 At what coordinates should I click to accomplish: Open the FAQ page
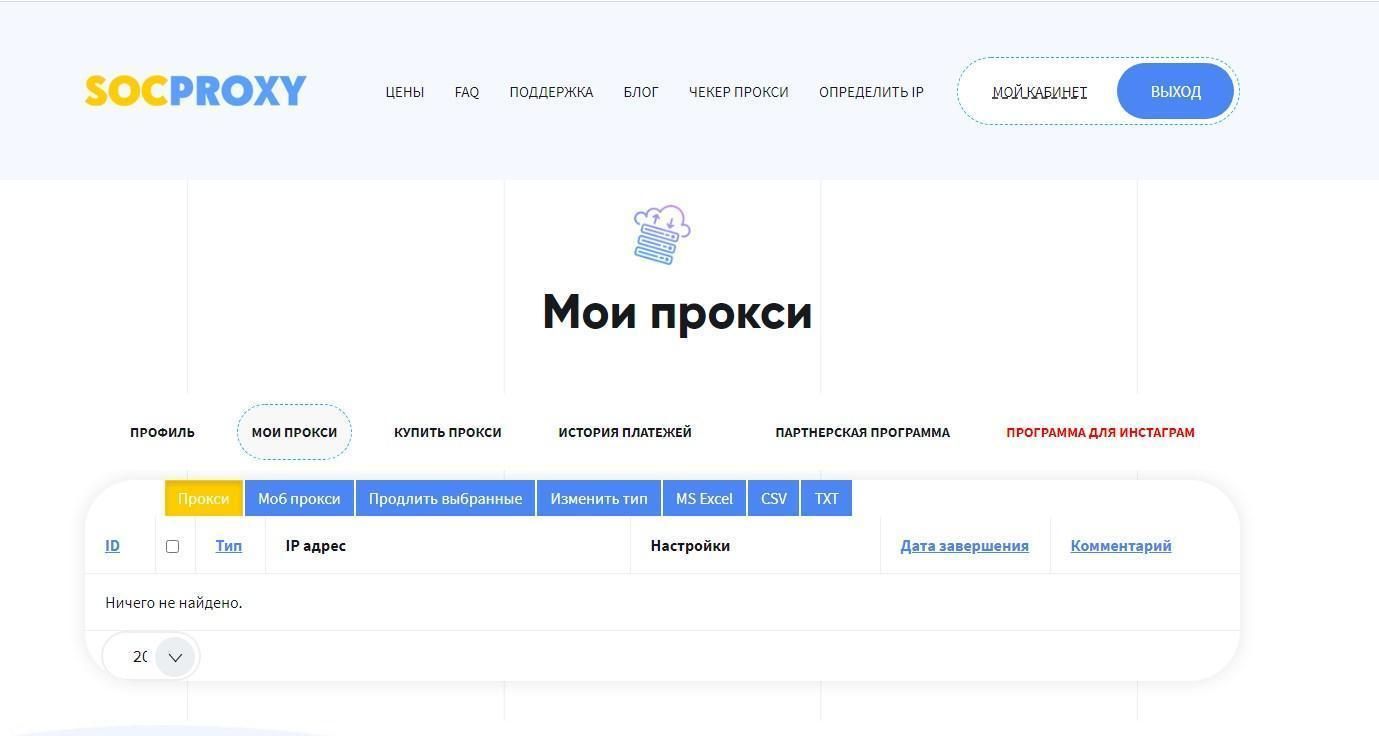[x=467, y=92]
